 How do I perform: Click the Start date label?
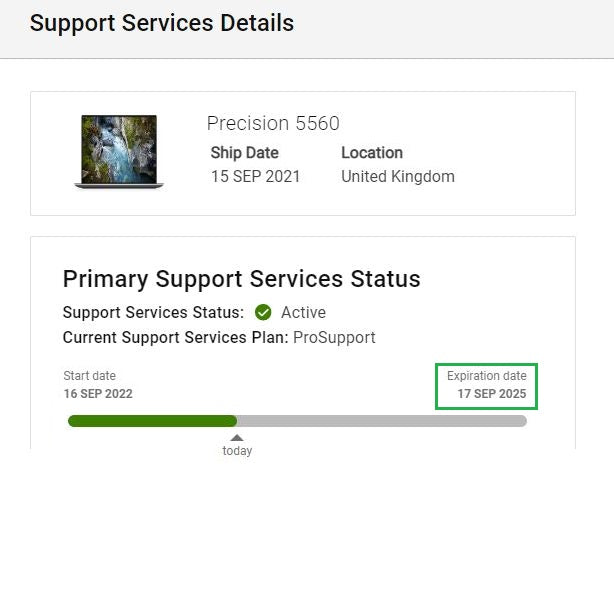tap(89, 376)
